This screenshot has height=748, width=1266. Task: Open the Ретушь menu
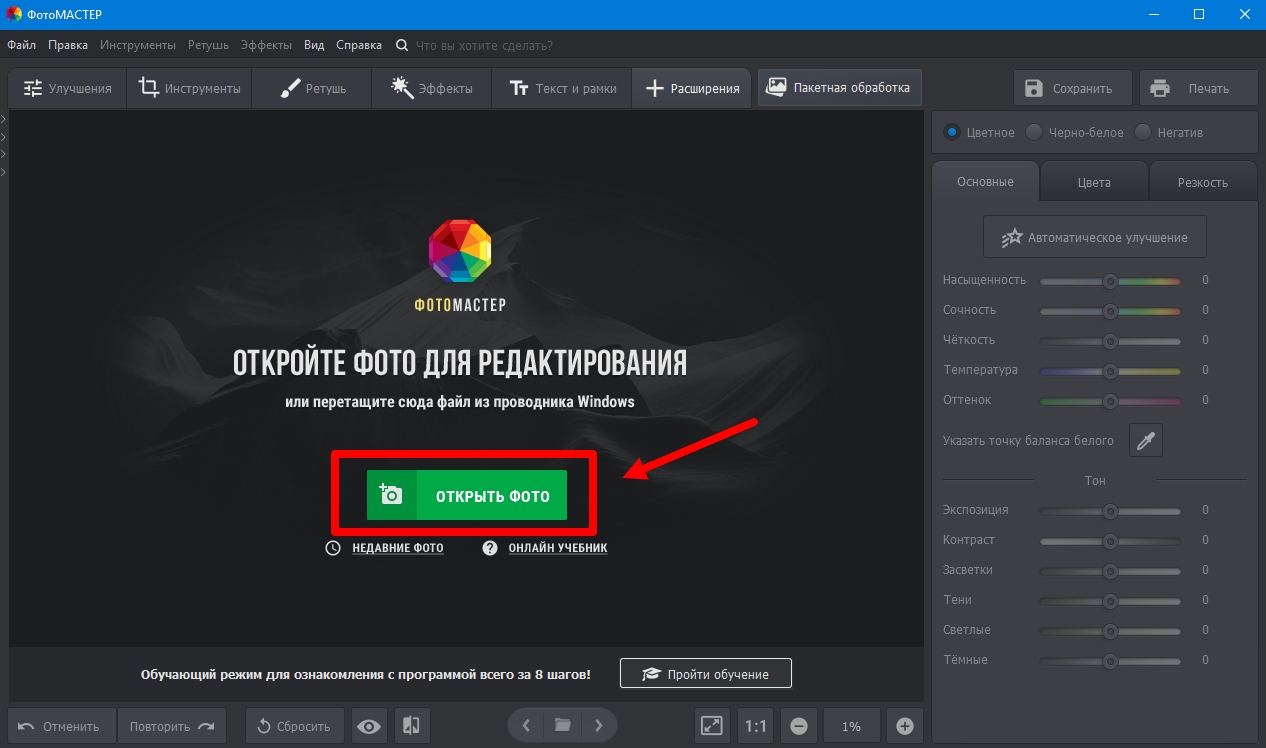tap(208, 45)
